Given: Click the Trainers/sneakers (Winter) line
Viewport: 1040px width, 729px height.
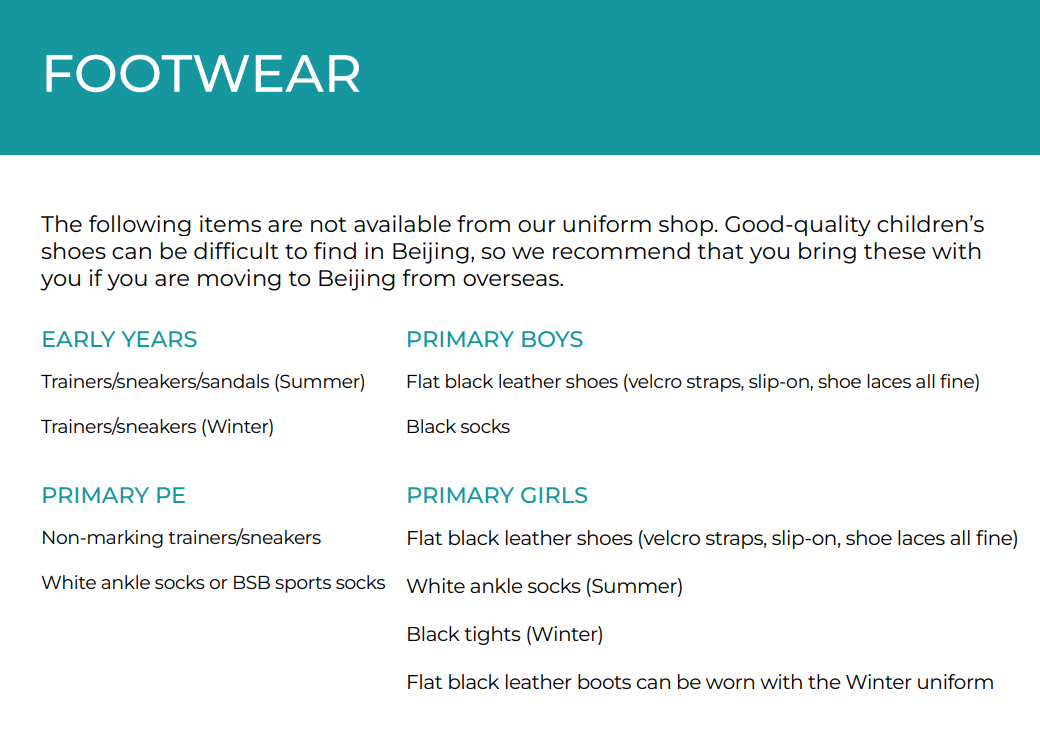Looking at the screenshot, I should pos(157,427).
